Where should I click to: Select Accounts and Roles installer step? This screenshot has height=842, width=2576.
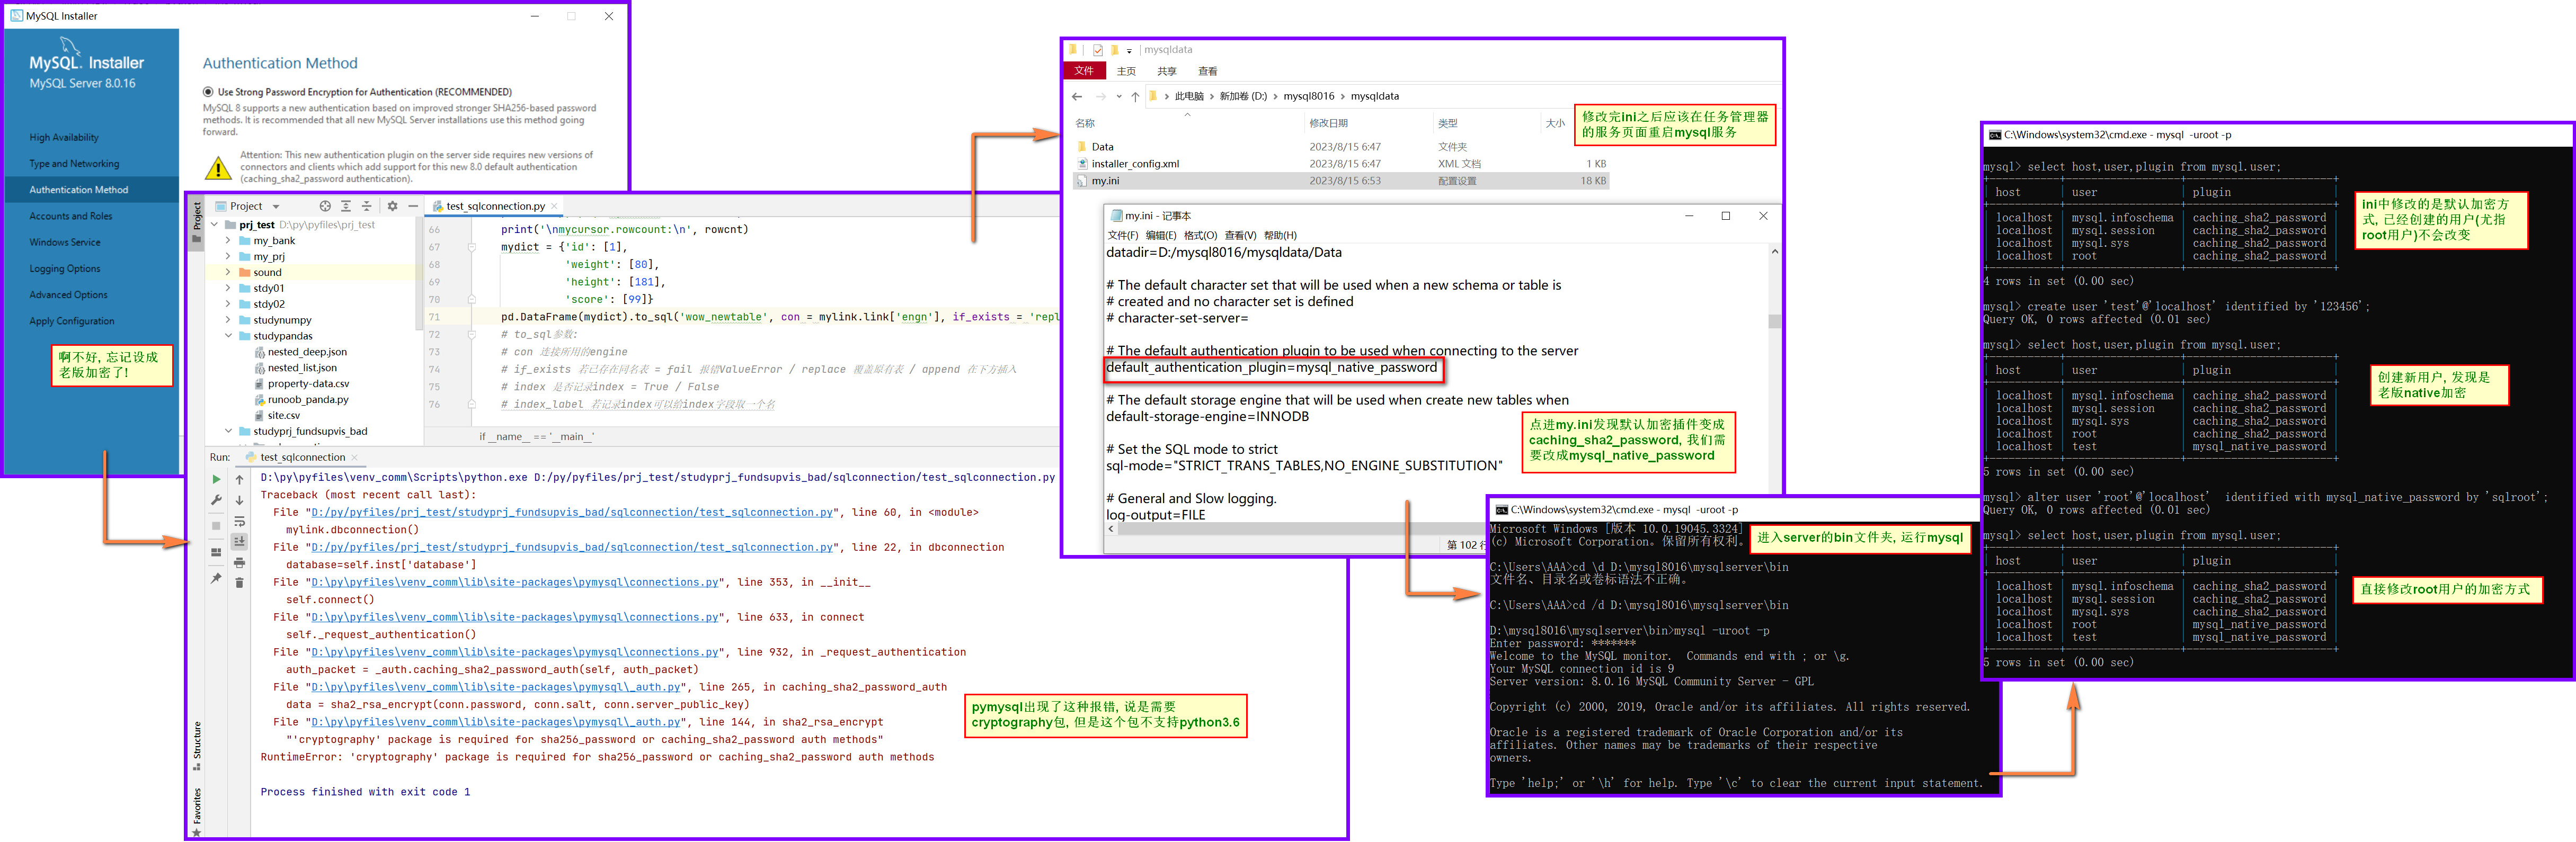click(71, 216)
